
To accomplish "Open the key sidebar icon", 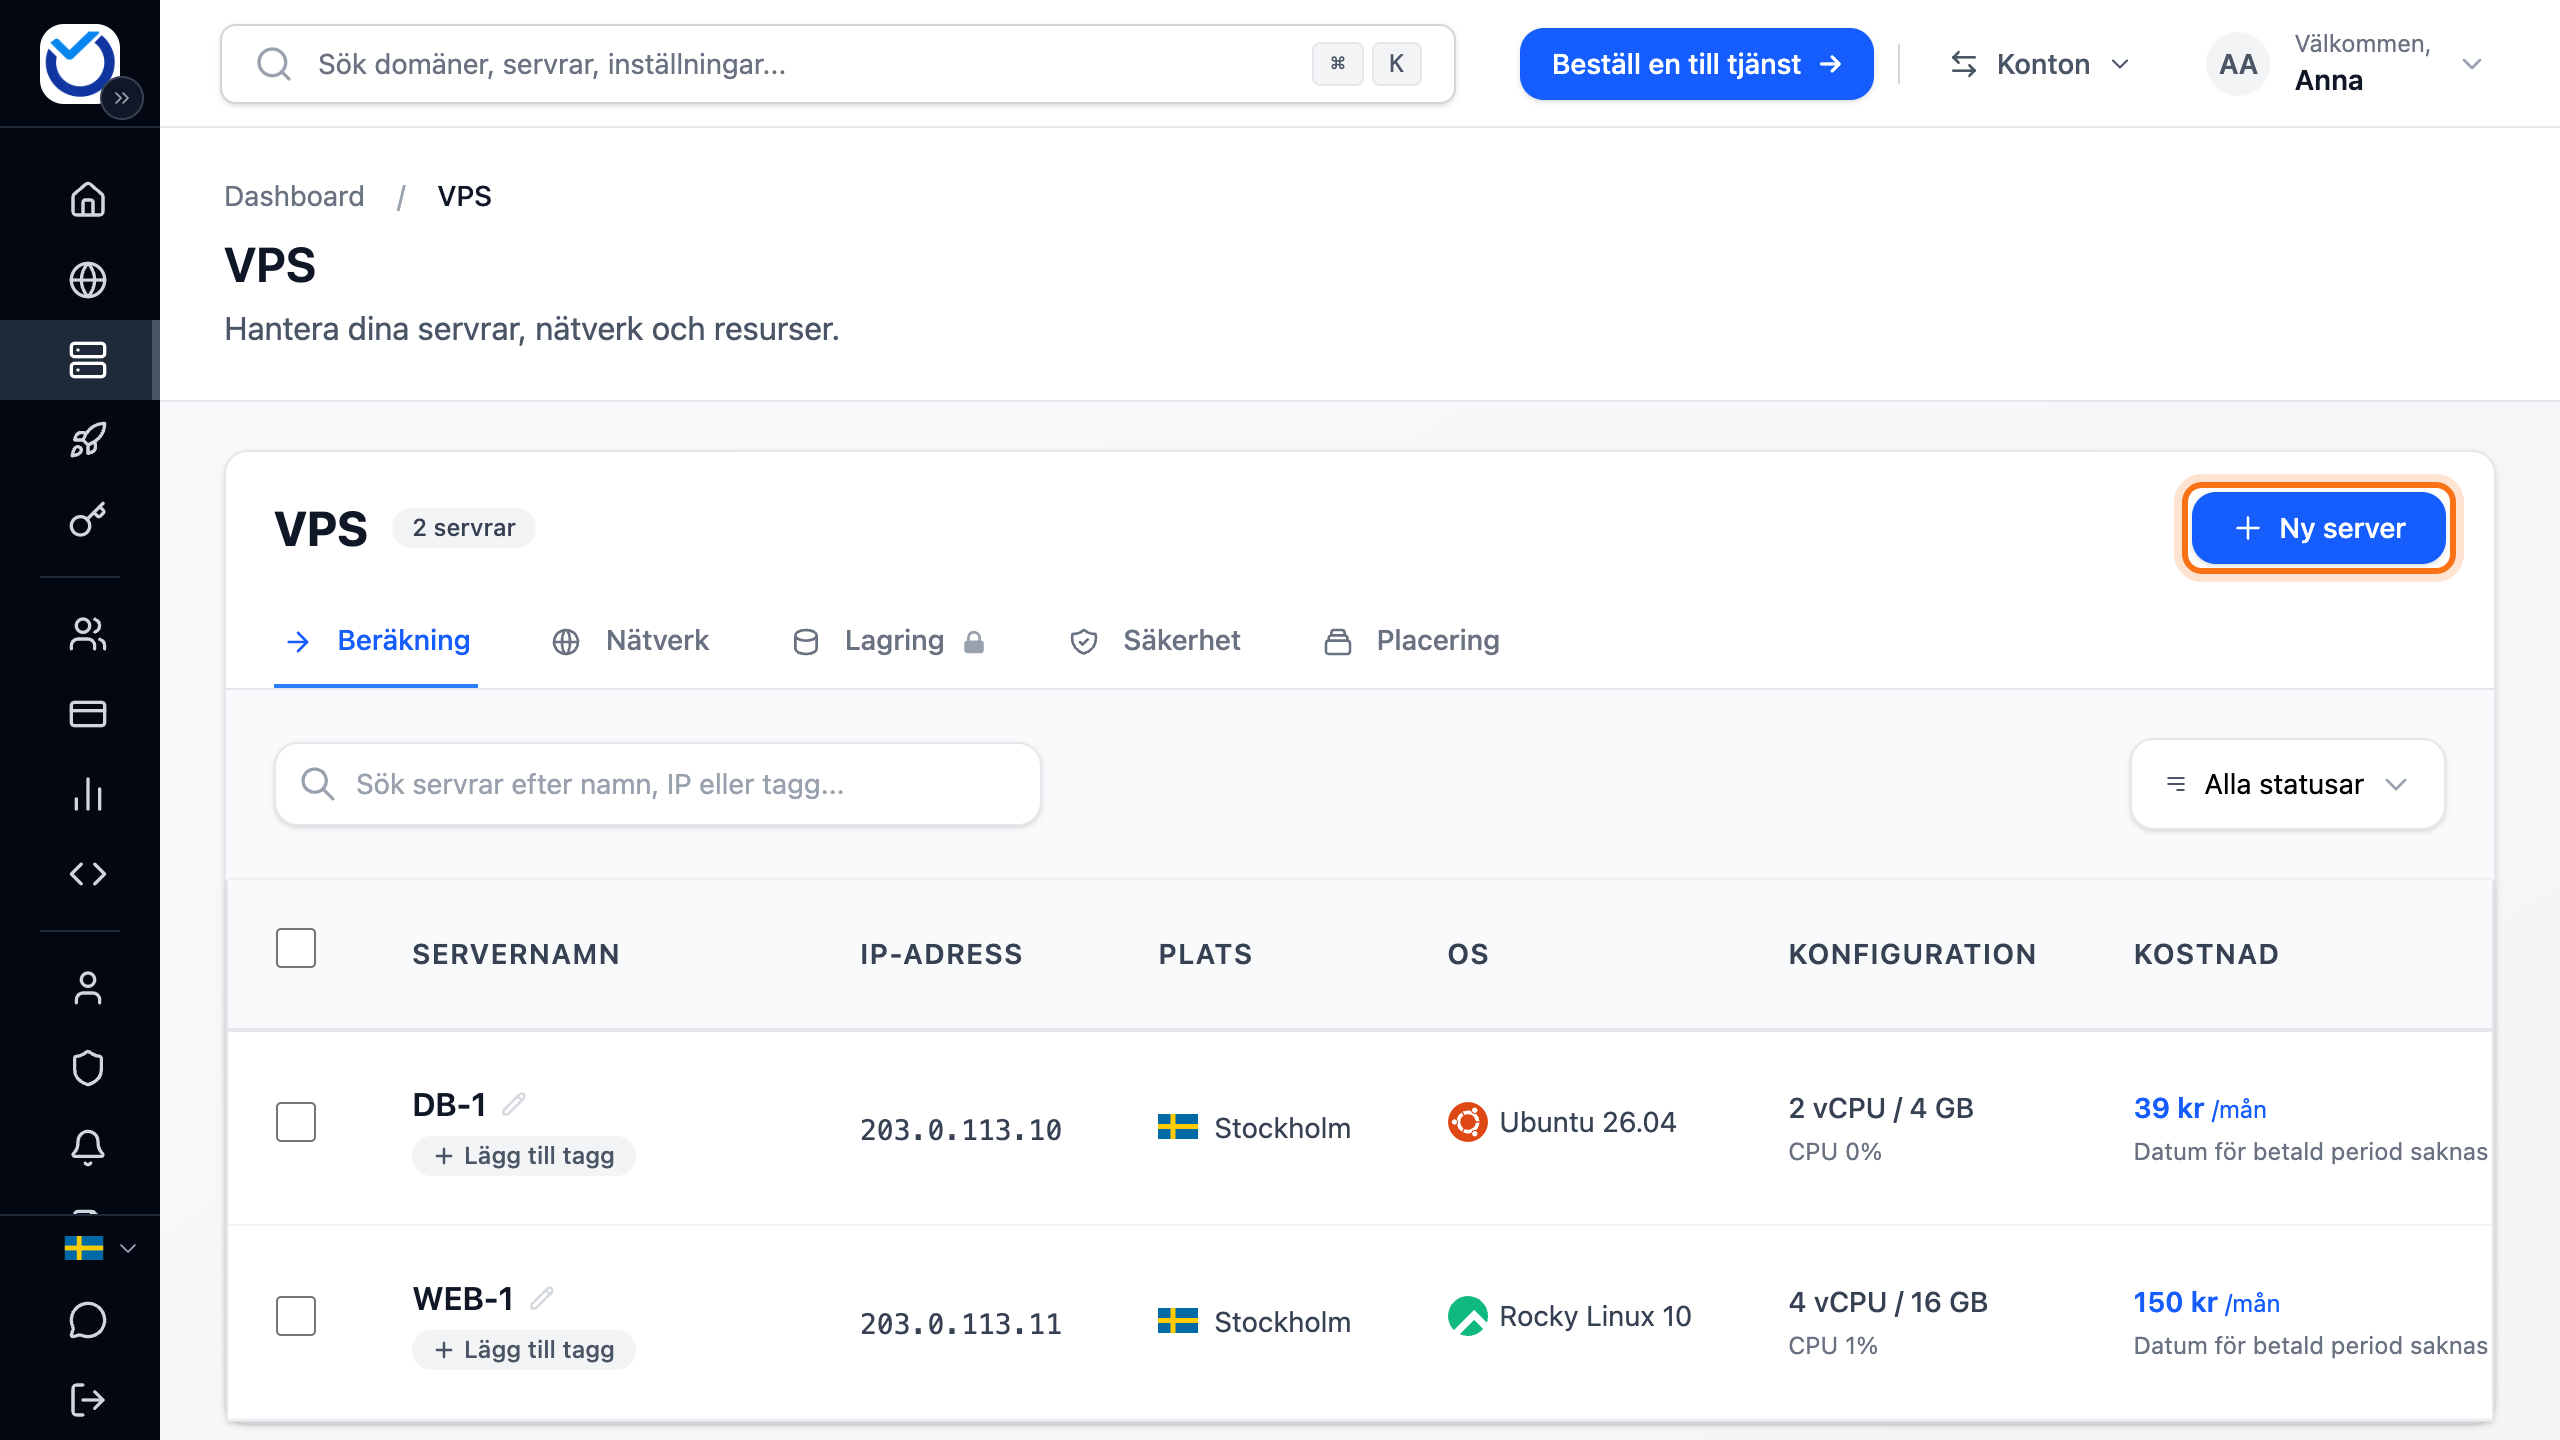I will coord(88,520).
